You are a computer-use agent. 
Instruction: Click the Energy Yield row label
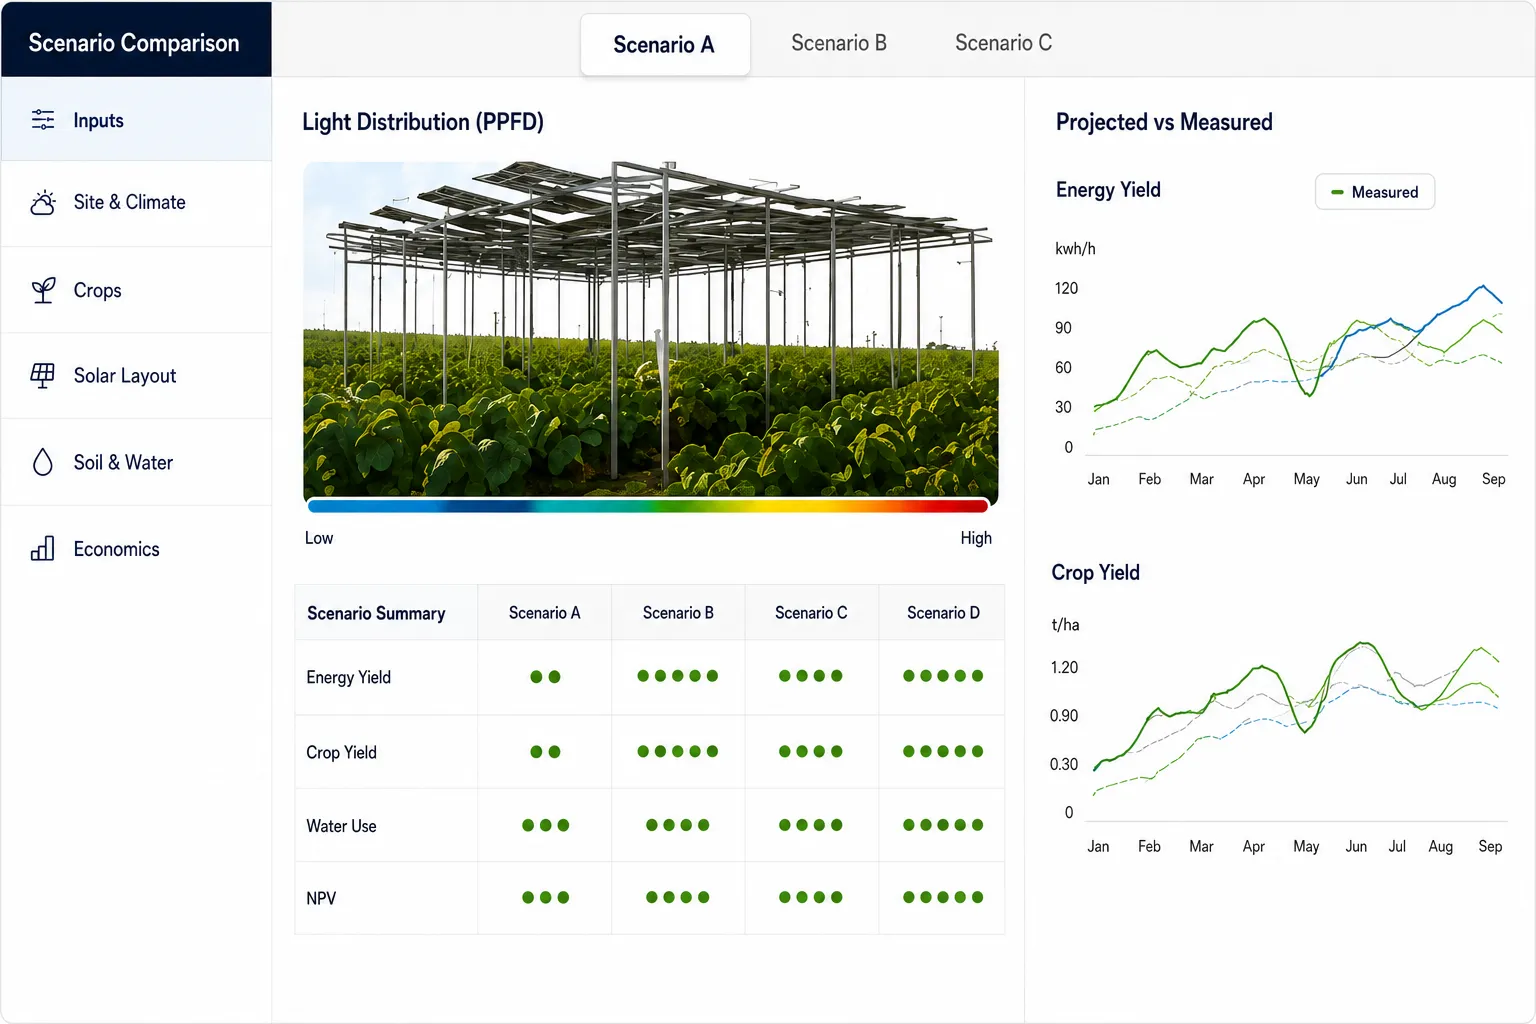coord(348,677)
